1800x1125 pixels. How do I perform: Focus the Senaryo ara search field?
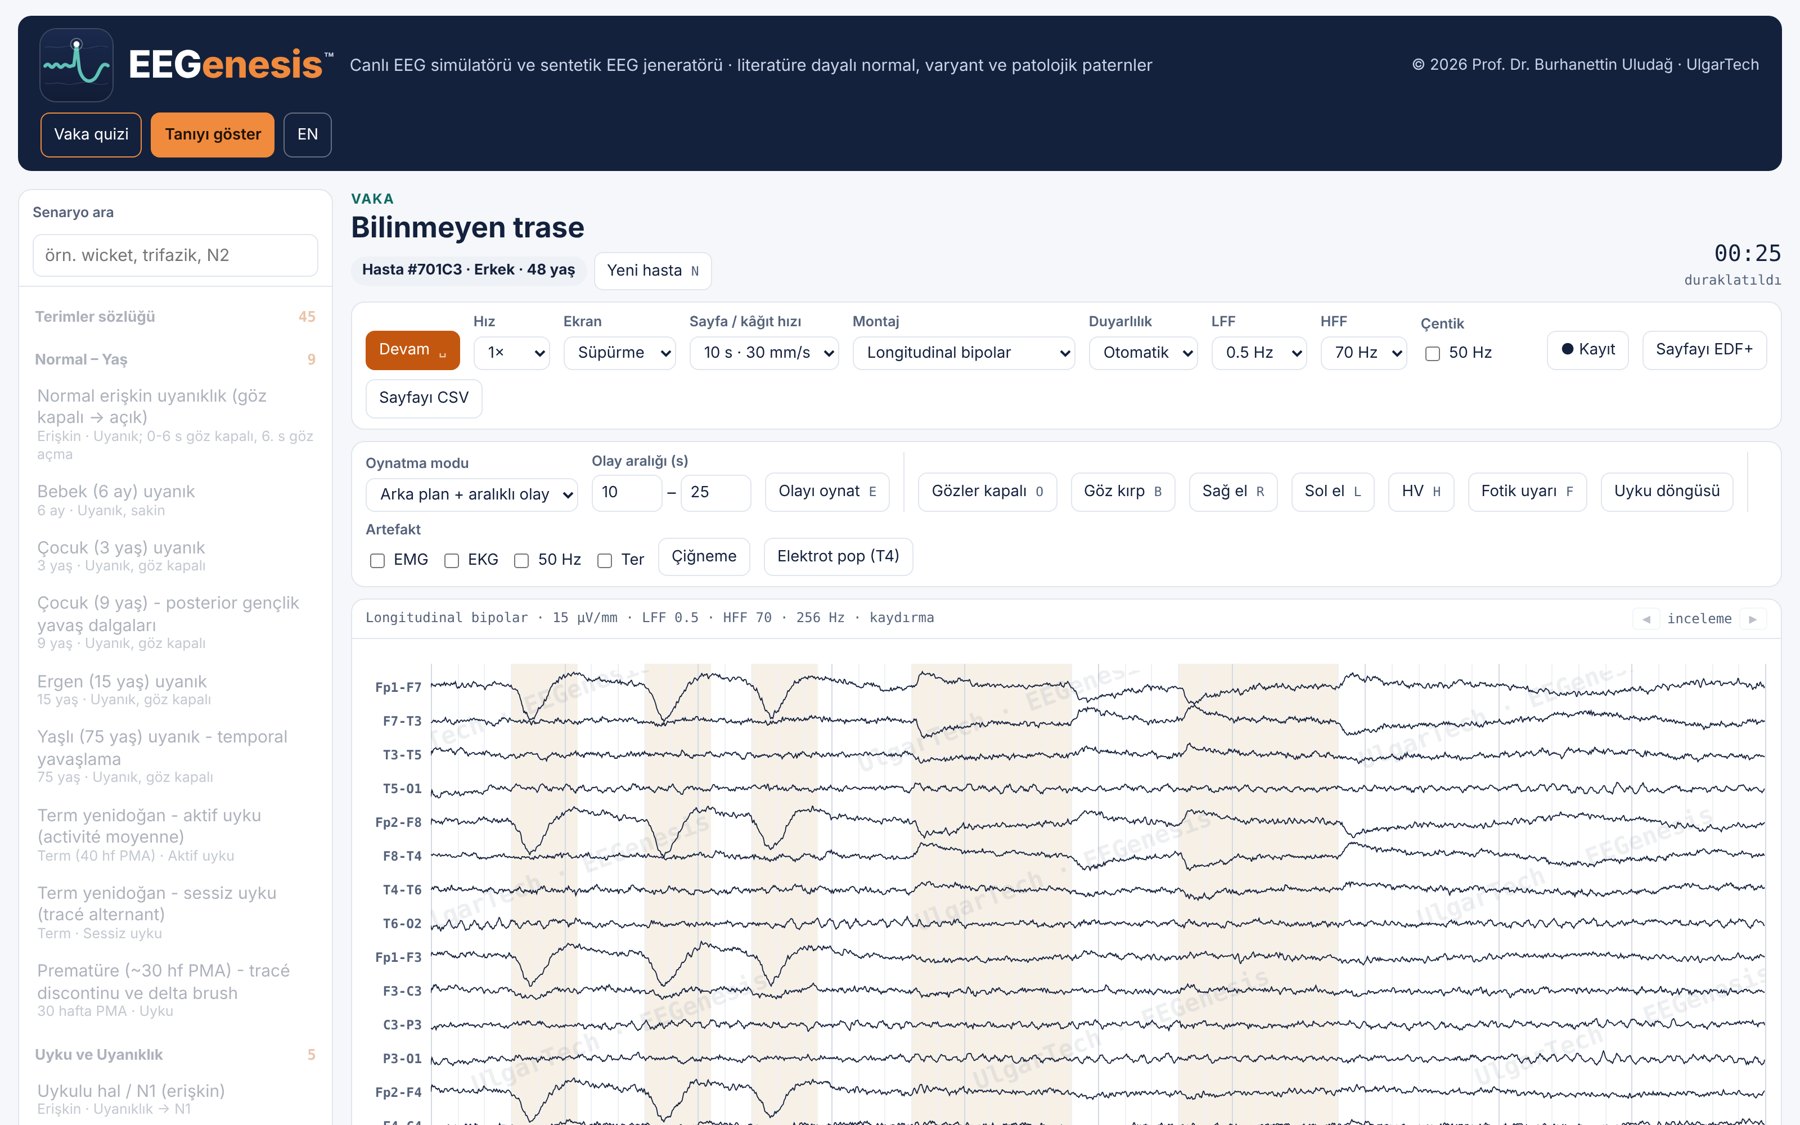tap(175, 256)
